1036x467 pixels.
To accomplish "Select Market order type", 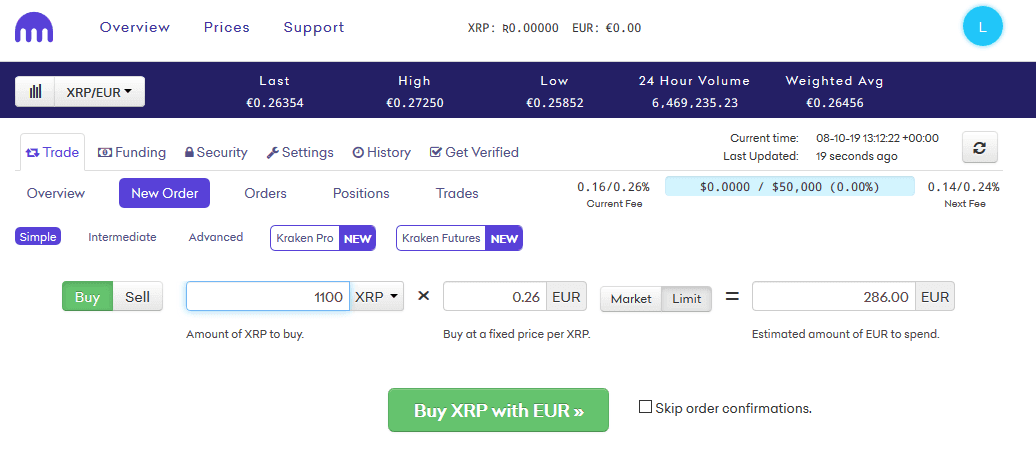I will click(631, 299).
